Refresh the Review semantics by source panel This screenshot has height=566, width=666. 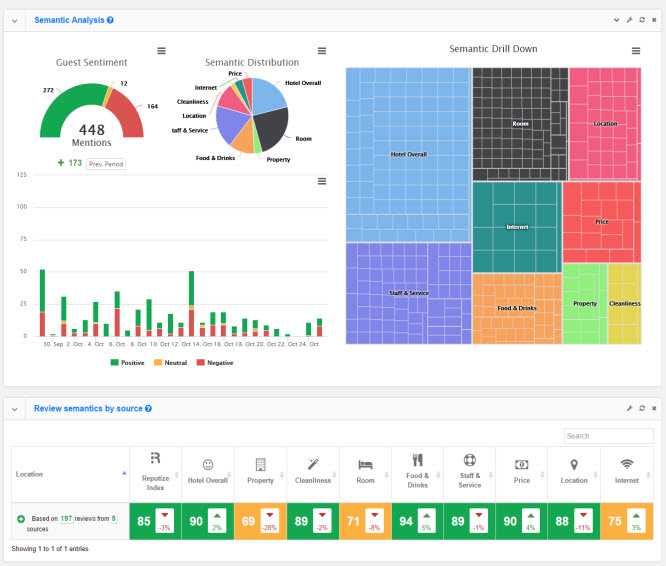[x=641, y=409]
